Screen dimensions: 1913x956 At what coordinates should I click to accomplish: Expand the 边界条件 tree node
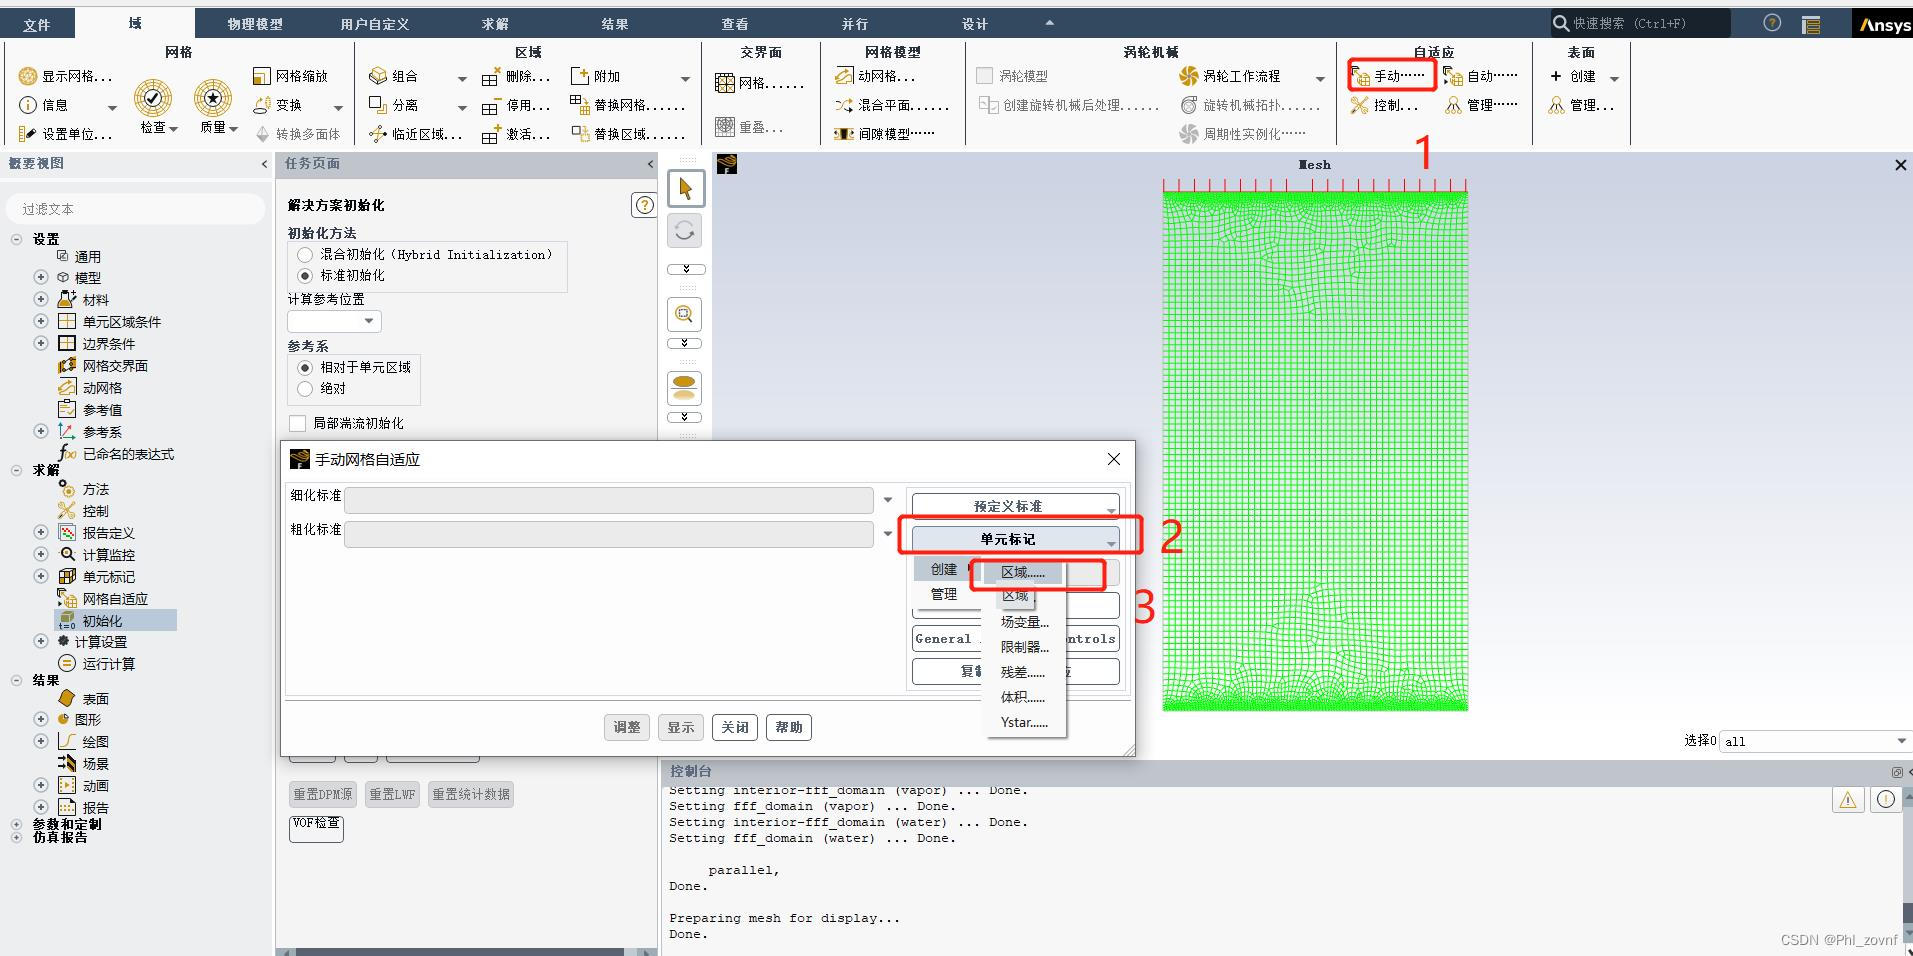40,343
